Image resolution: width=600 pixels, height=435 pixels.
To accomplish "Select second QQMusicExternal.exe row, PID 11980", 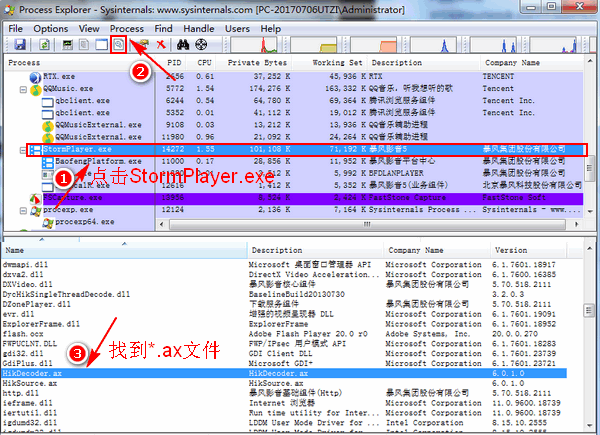I will 294,137.
